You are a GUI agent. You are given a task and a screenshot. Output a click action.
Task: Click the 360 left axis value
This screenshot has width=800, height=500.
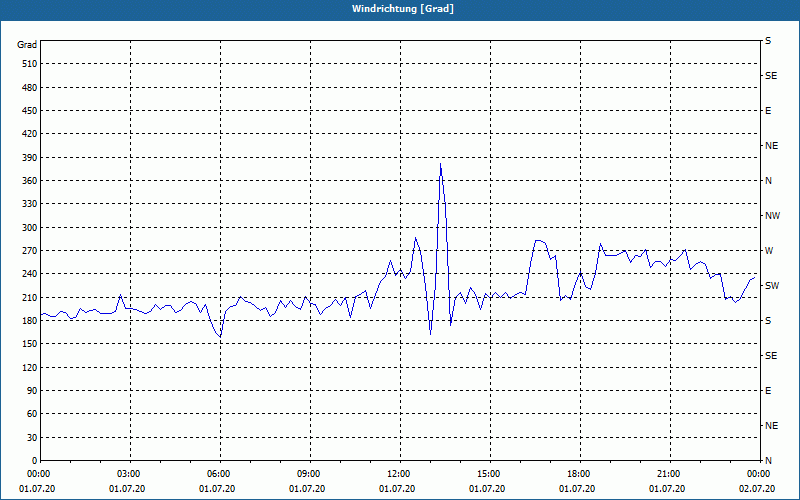(x=30, y=181)
